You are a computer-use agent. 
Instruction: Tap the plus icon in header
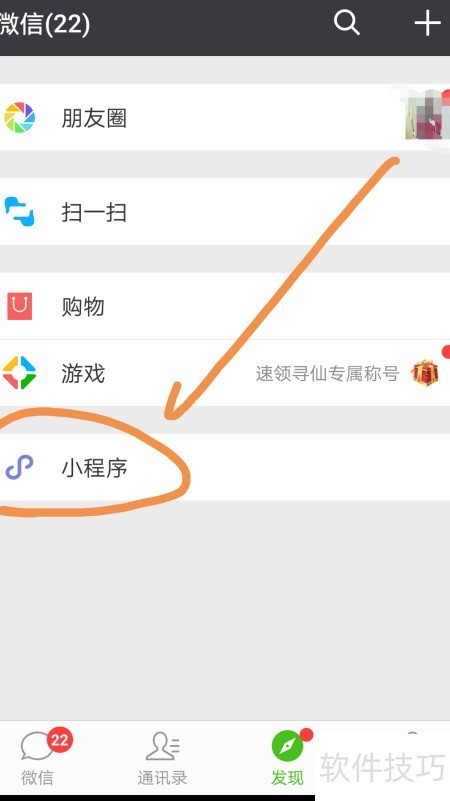427,23
